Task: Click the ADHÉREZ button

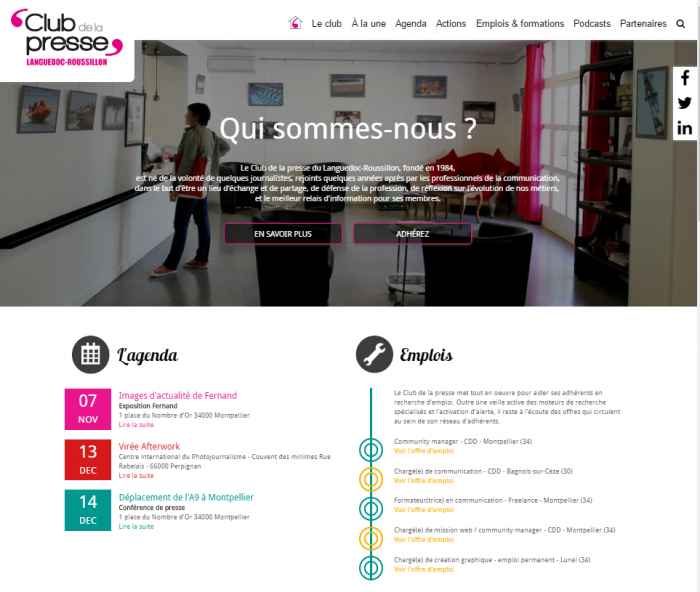Action: pyautogui.click(x=412, y=234)
